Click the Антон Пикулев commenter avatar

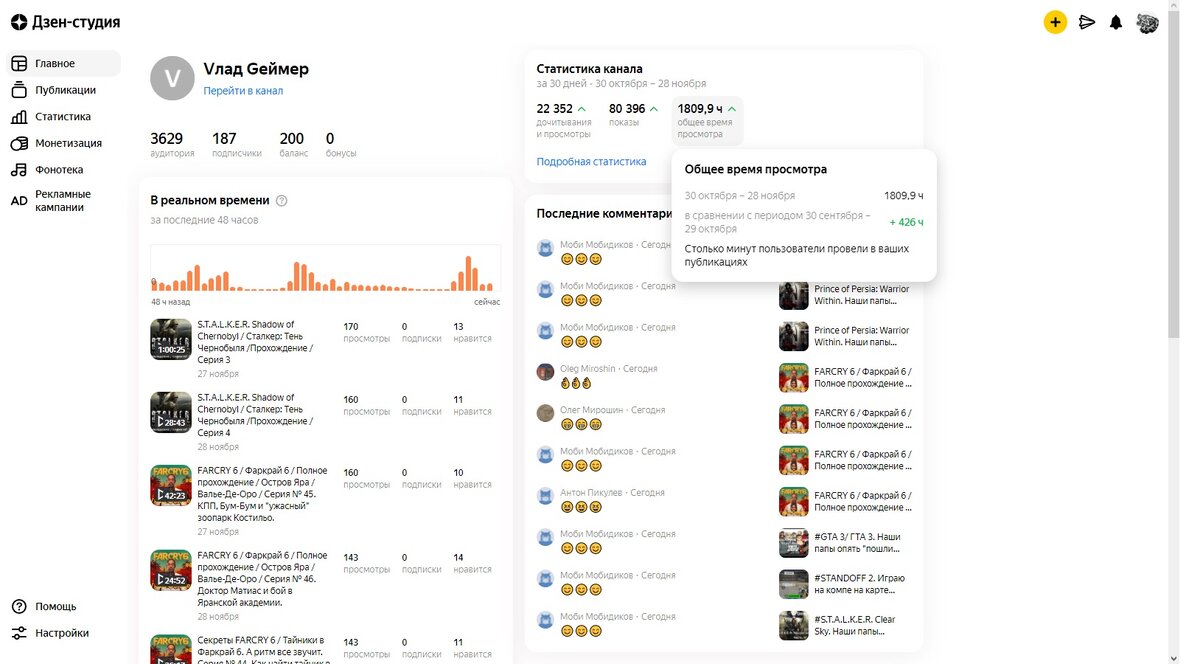(x=545, y=496)
